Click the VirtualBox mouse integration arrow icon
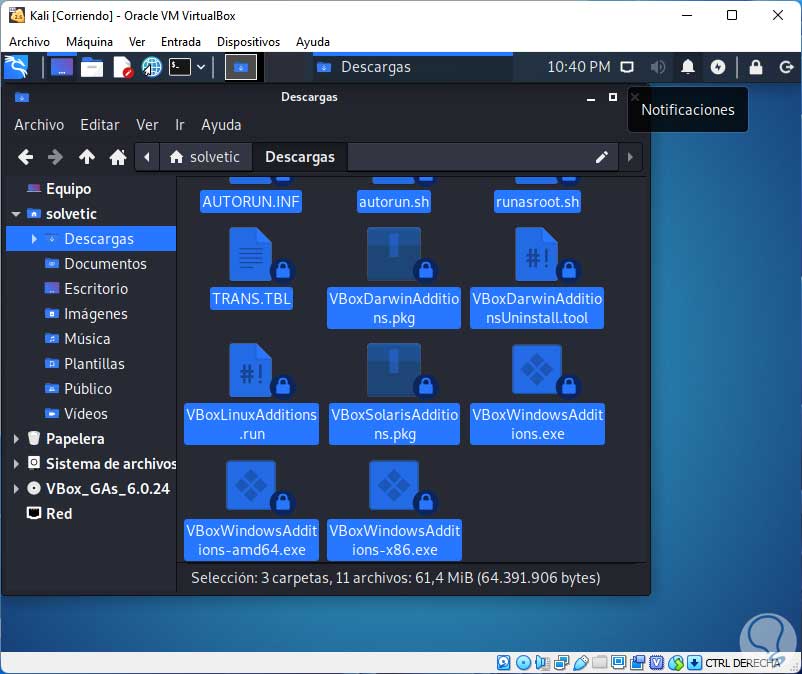 pos(694,663)
